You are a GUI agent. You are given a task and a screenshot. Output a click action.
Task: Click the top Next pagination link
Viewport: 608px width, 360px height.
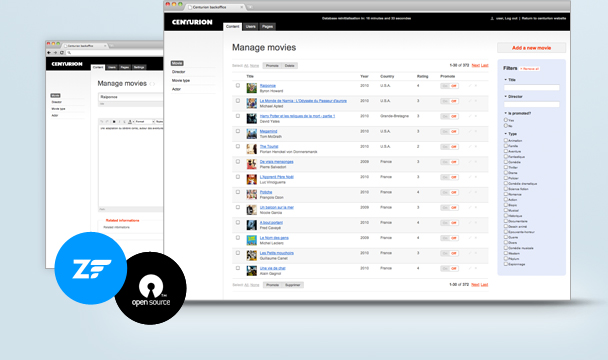(x=475, y=65)
